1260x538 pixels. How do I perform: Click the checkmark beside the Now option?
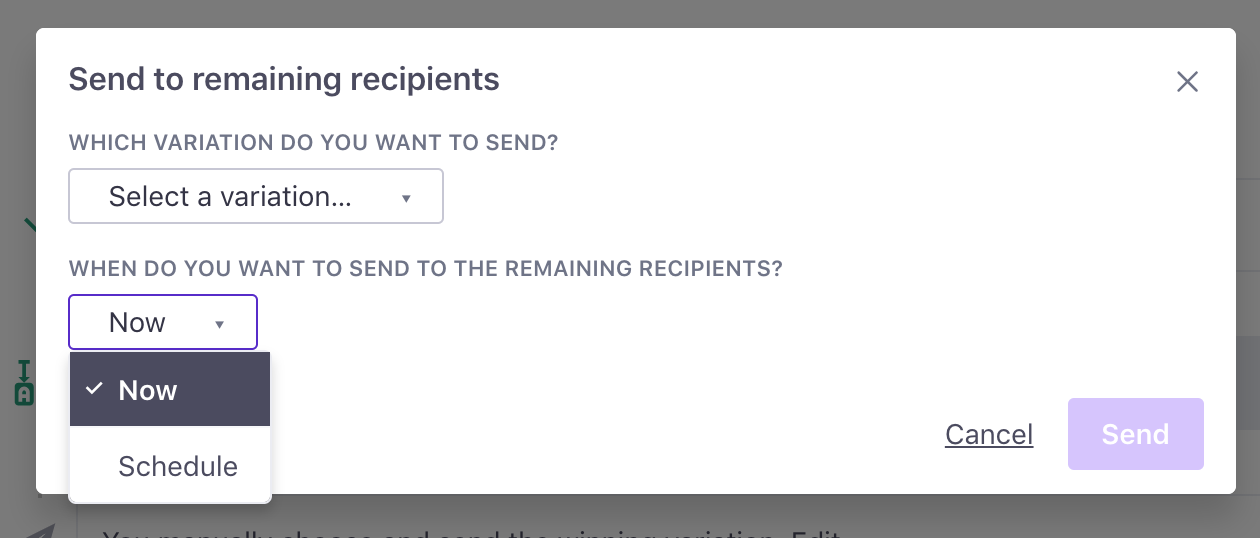tap(94, 389)
